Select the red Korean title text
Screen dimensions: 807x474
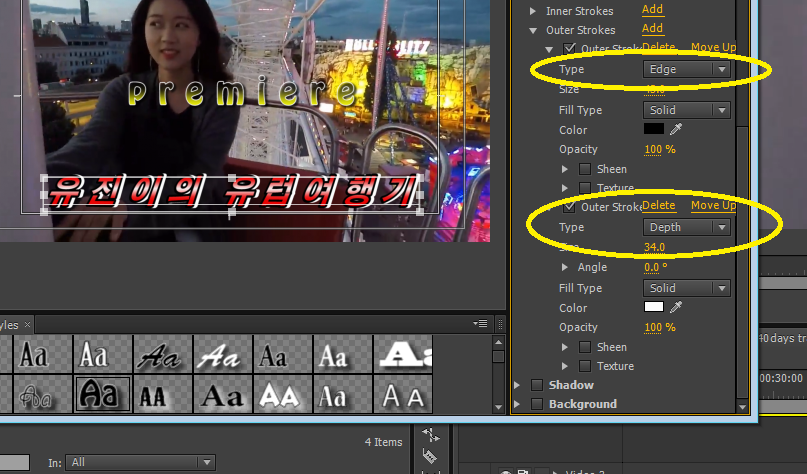coord(232,192)
